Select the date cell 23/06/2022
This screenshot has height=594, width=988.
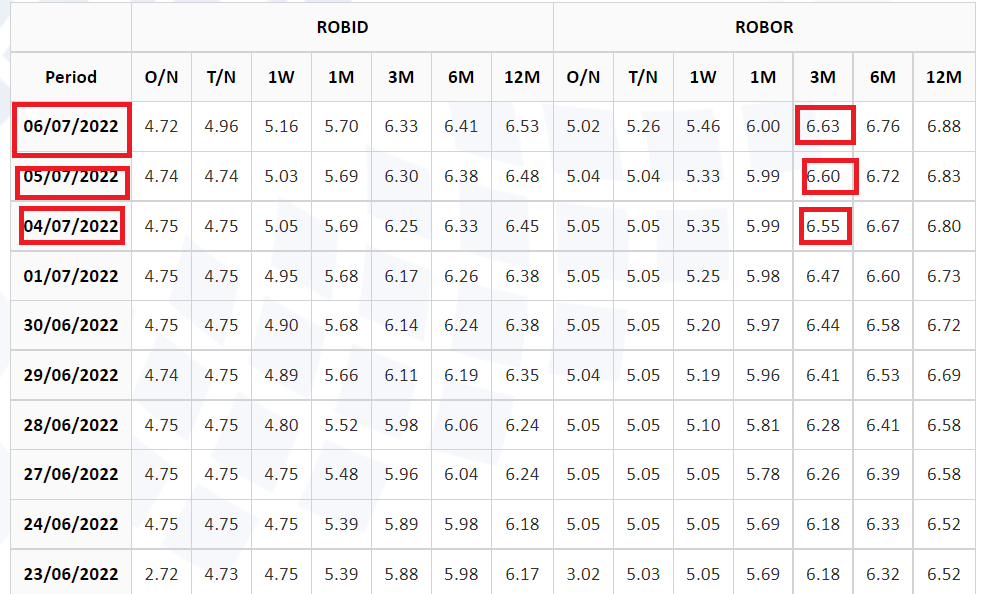pyautogui.click(x=71, y=574)
